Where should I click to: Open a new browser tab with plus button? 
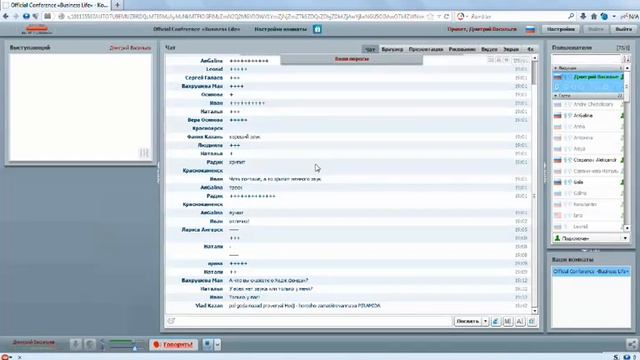117,5
